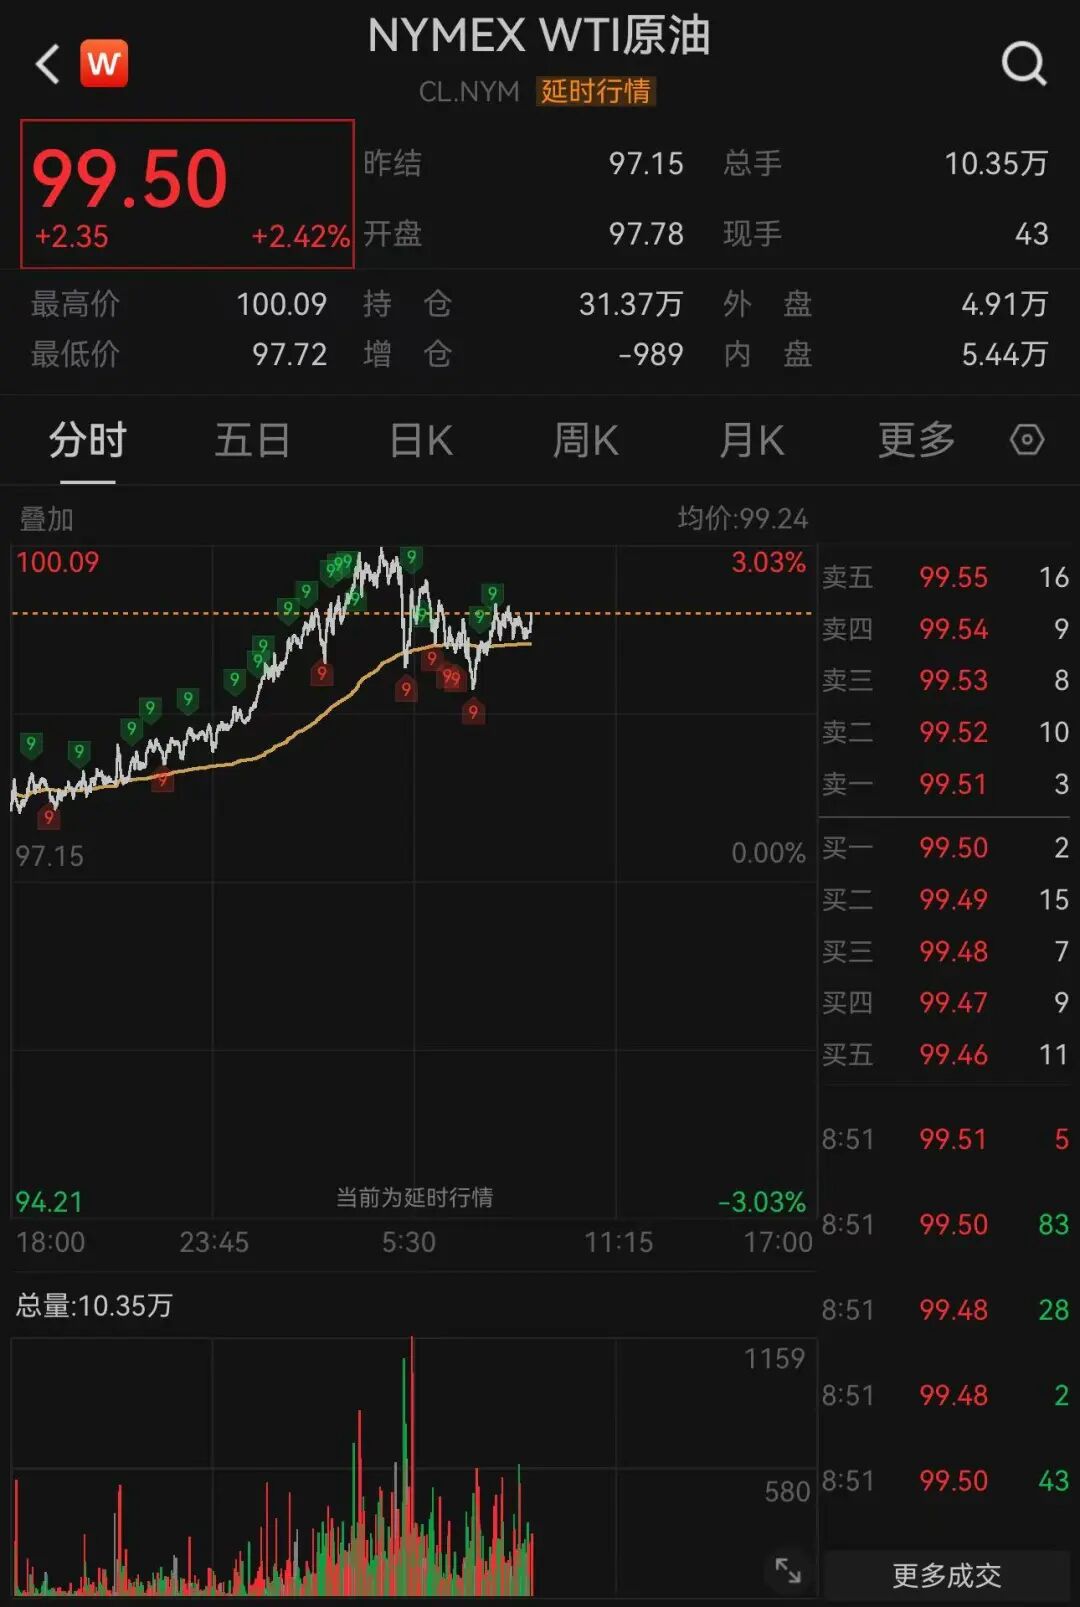
Task: Select the 卖四 99.54 order row
Action: click(946, 629)
